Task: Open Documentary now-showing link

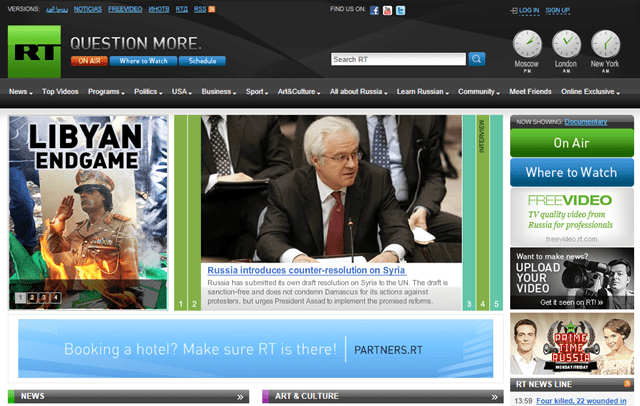Action: (x=586, y=122)
